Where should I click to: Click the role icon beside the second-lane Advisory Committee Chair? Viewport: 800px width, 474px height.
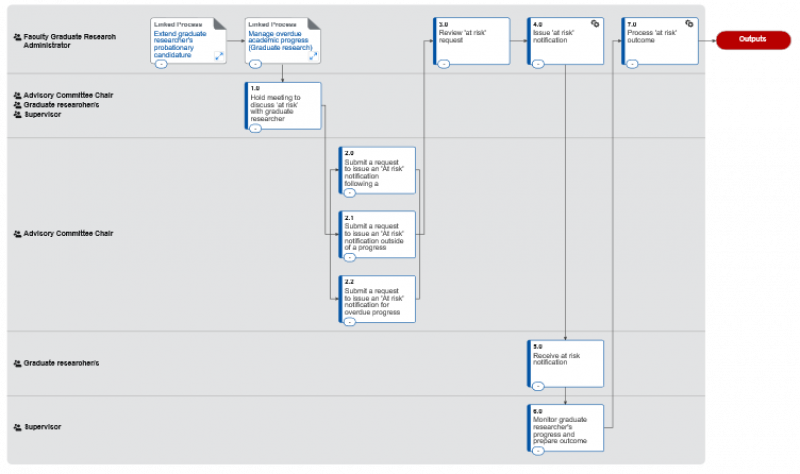click(17, 95)
